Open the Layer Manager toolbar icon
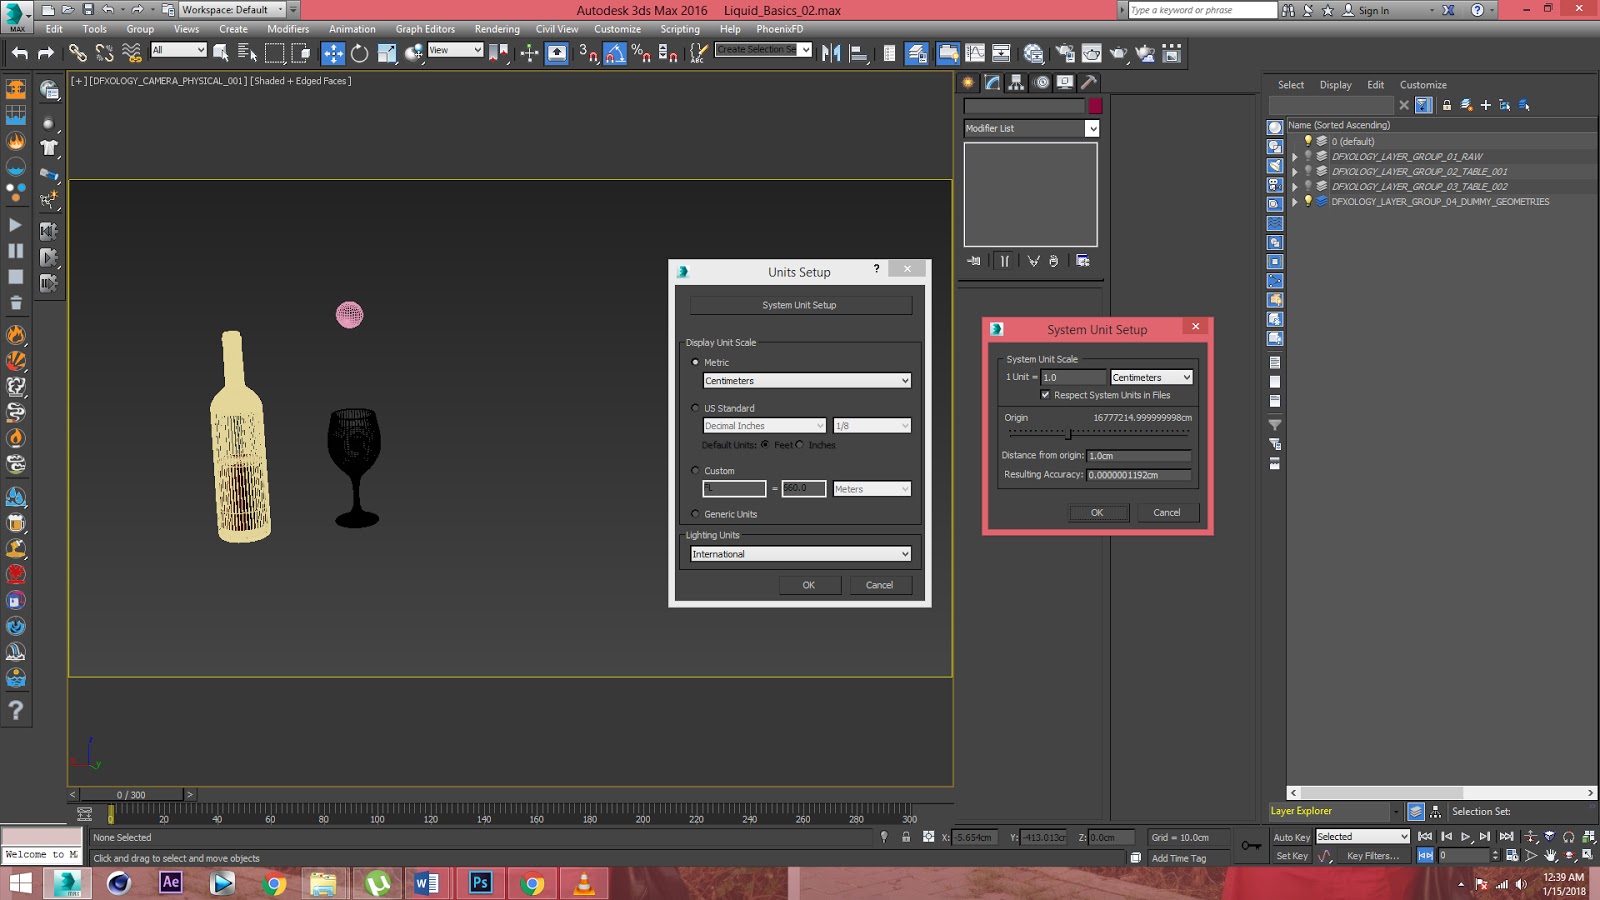The width and height of the screenshot is (1600, 900). pyautogui.click(x=918, y=53)
